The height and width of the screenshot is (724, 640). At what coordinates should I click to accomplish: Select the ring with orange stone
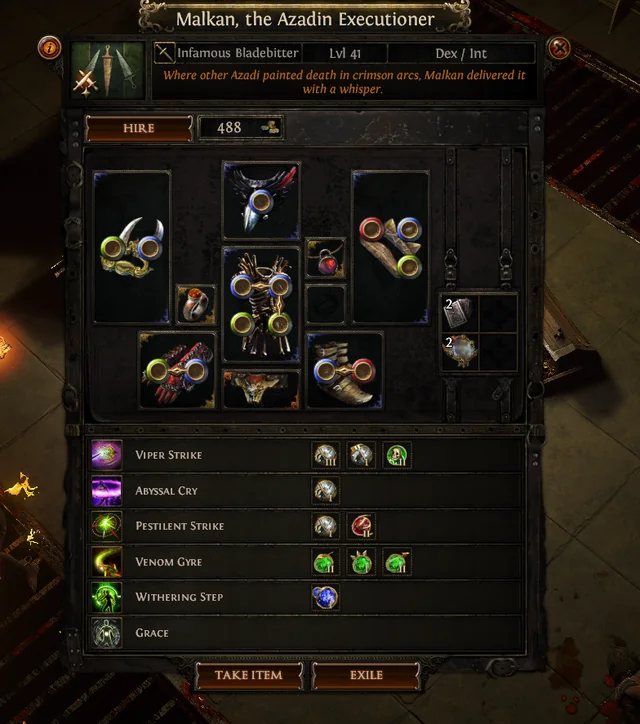(196, 305)
